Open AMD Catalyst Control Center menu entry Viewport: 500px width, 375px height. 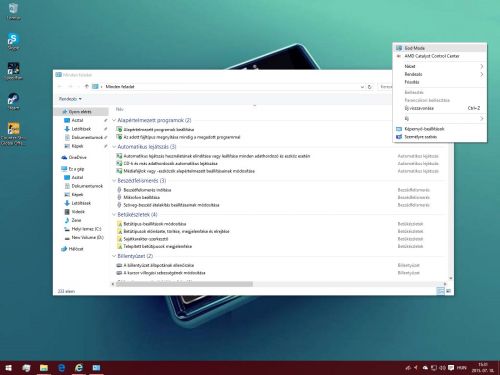tap(439, 56)
